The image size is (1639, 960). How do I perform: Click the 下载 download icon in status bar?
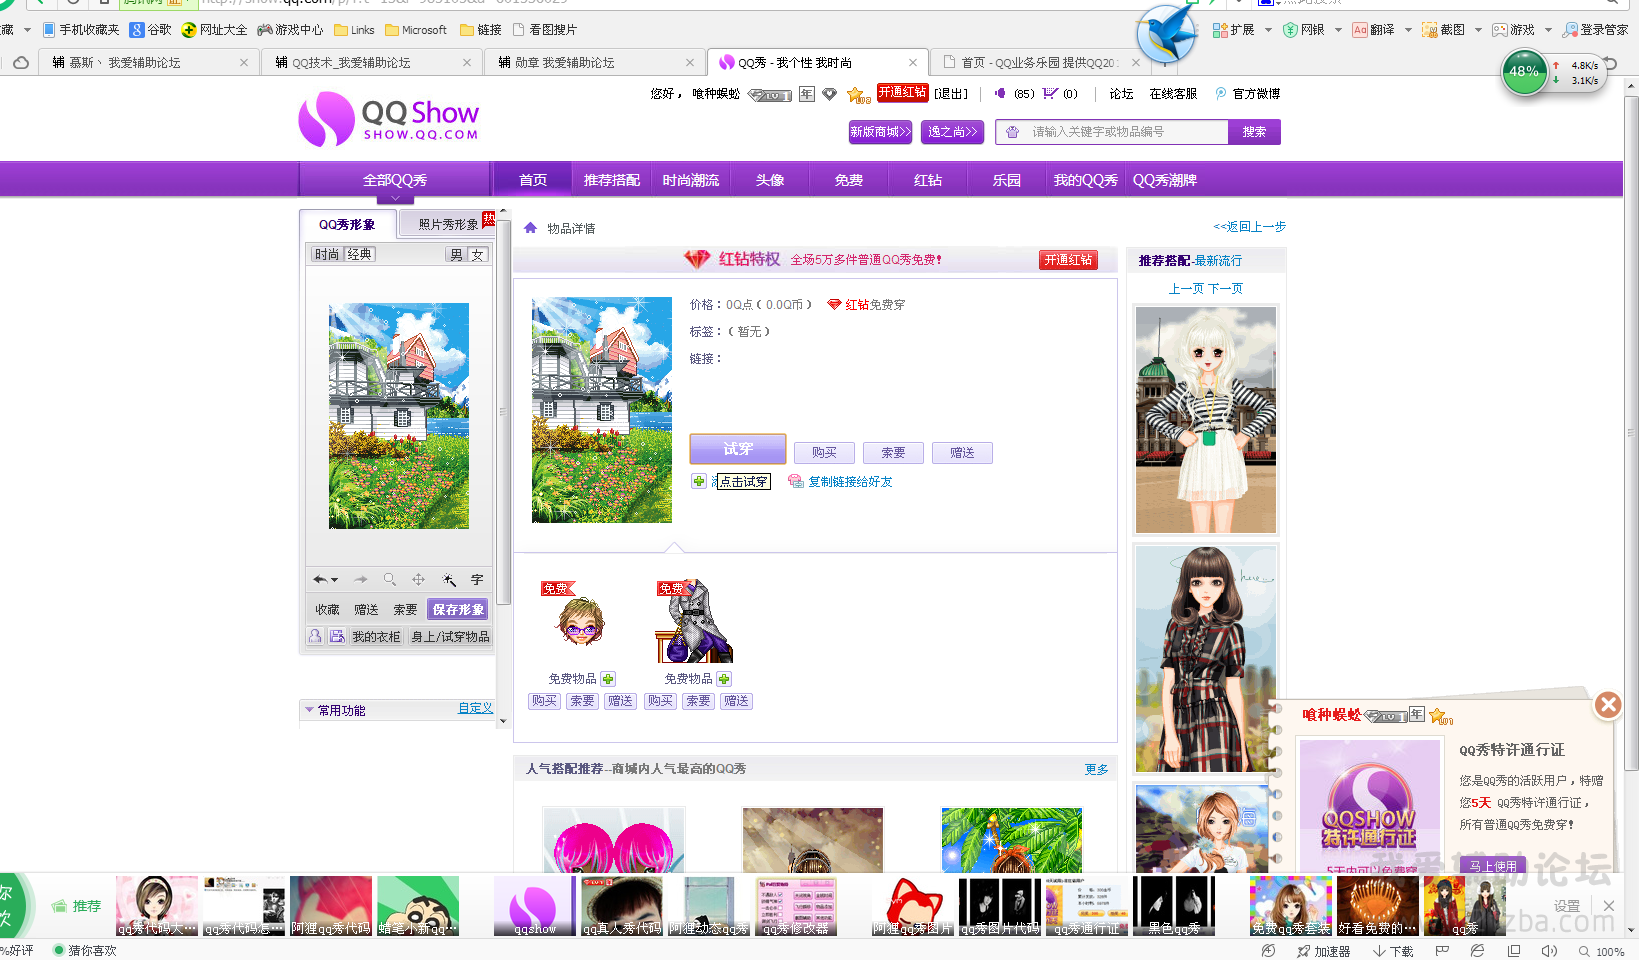[x=1379, y=951]
